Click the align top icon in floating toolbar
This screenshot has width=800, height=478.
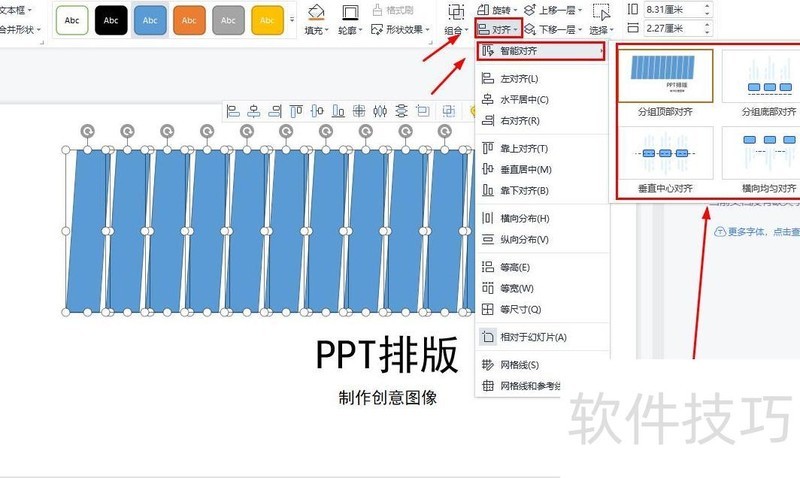click(x=296, y=111)
